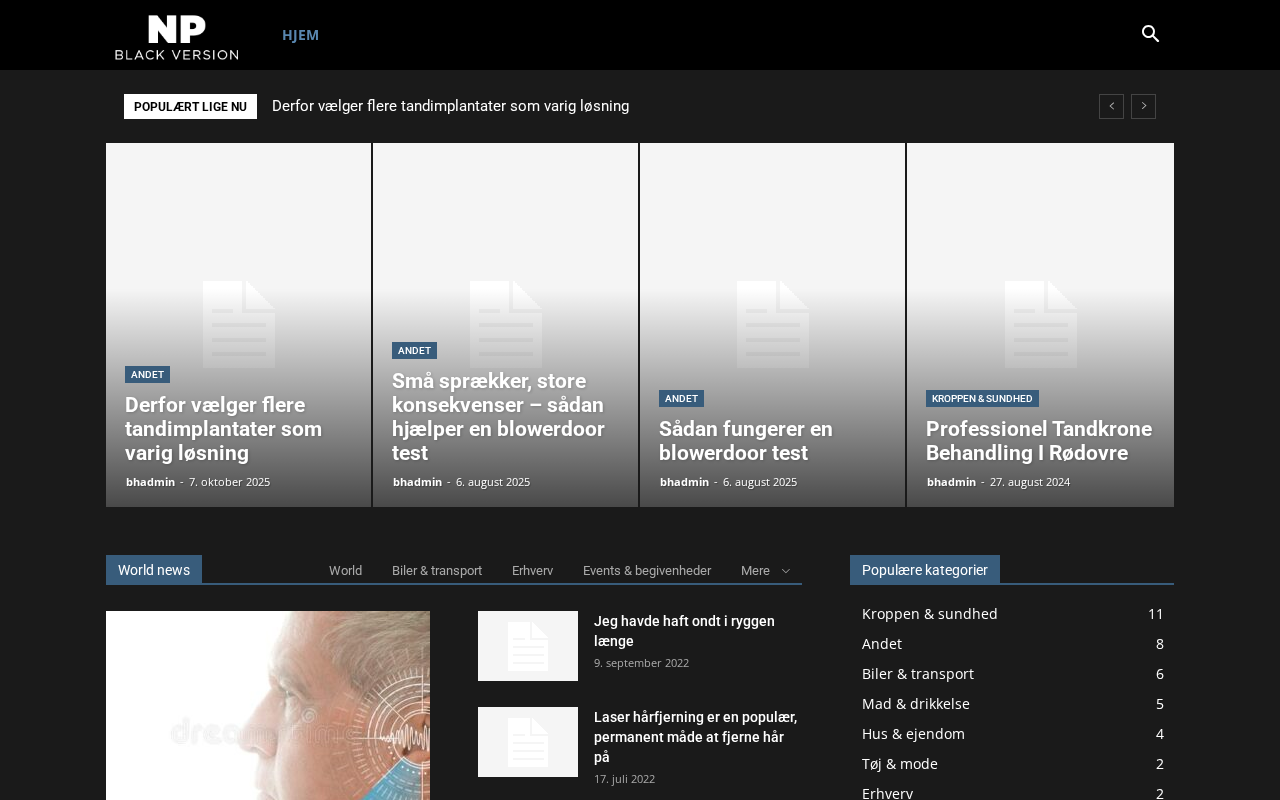Open 'Små sprækker, store konsekvenser' article
Image resolution: width=1280 pixels, height=800 pixels.
tap(498, 417)
